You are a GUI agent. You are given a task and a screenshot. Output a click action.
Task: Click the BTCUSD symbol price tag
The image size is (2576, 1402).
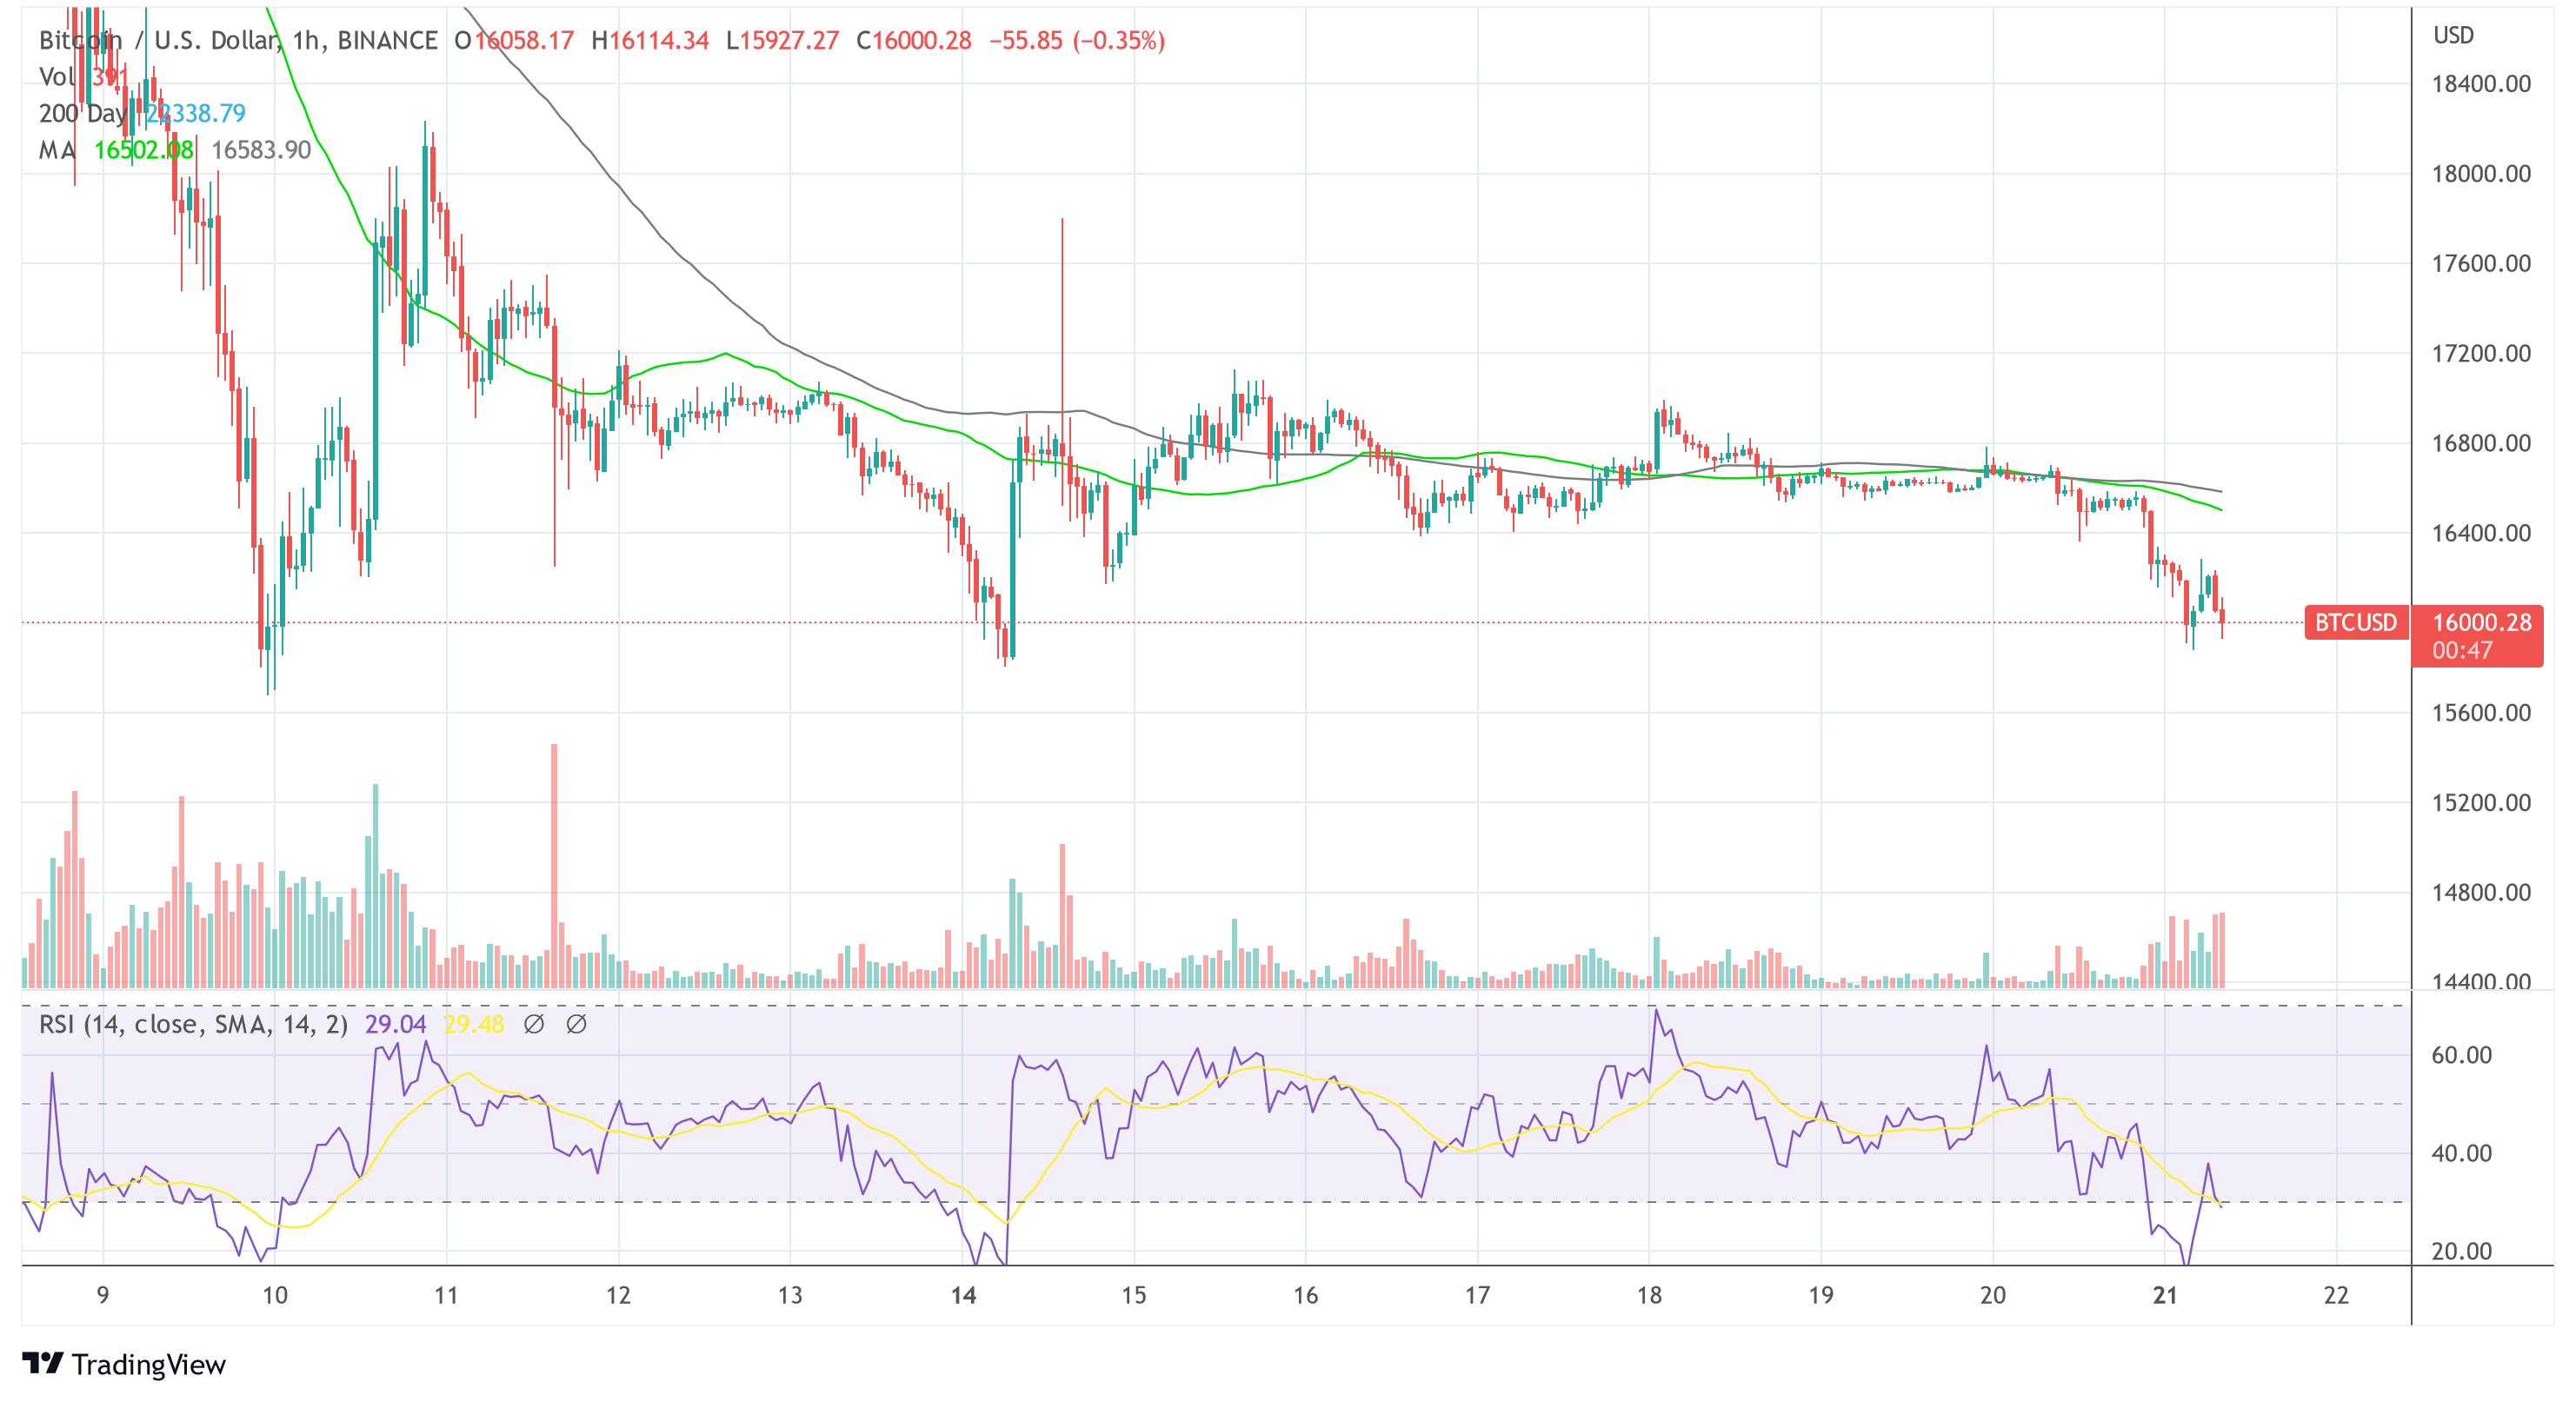tap(2355, 622)
